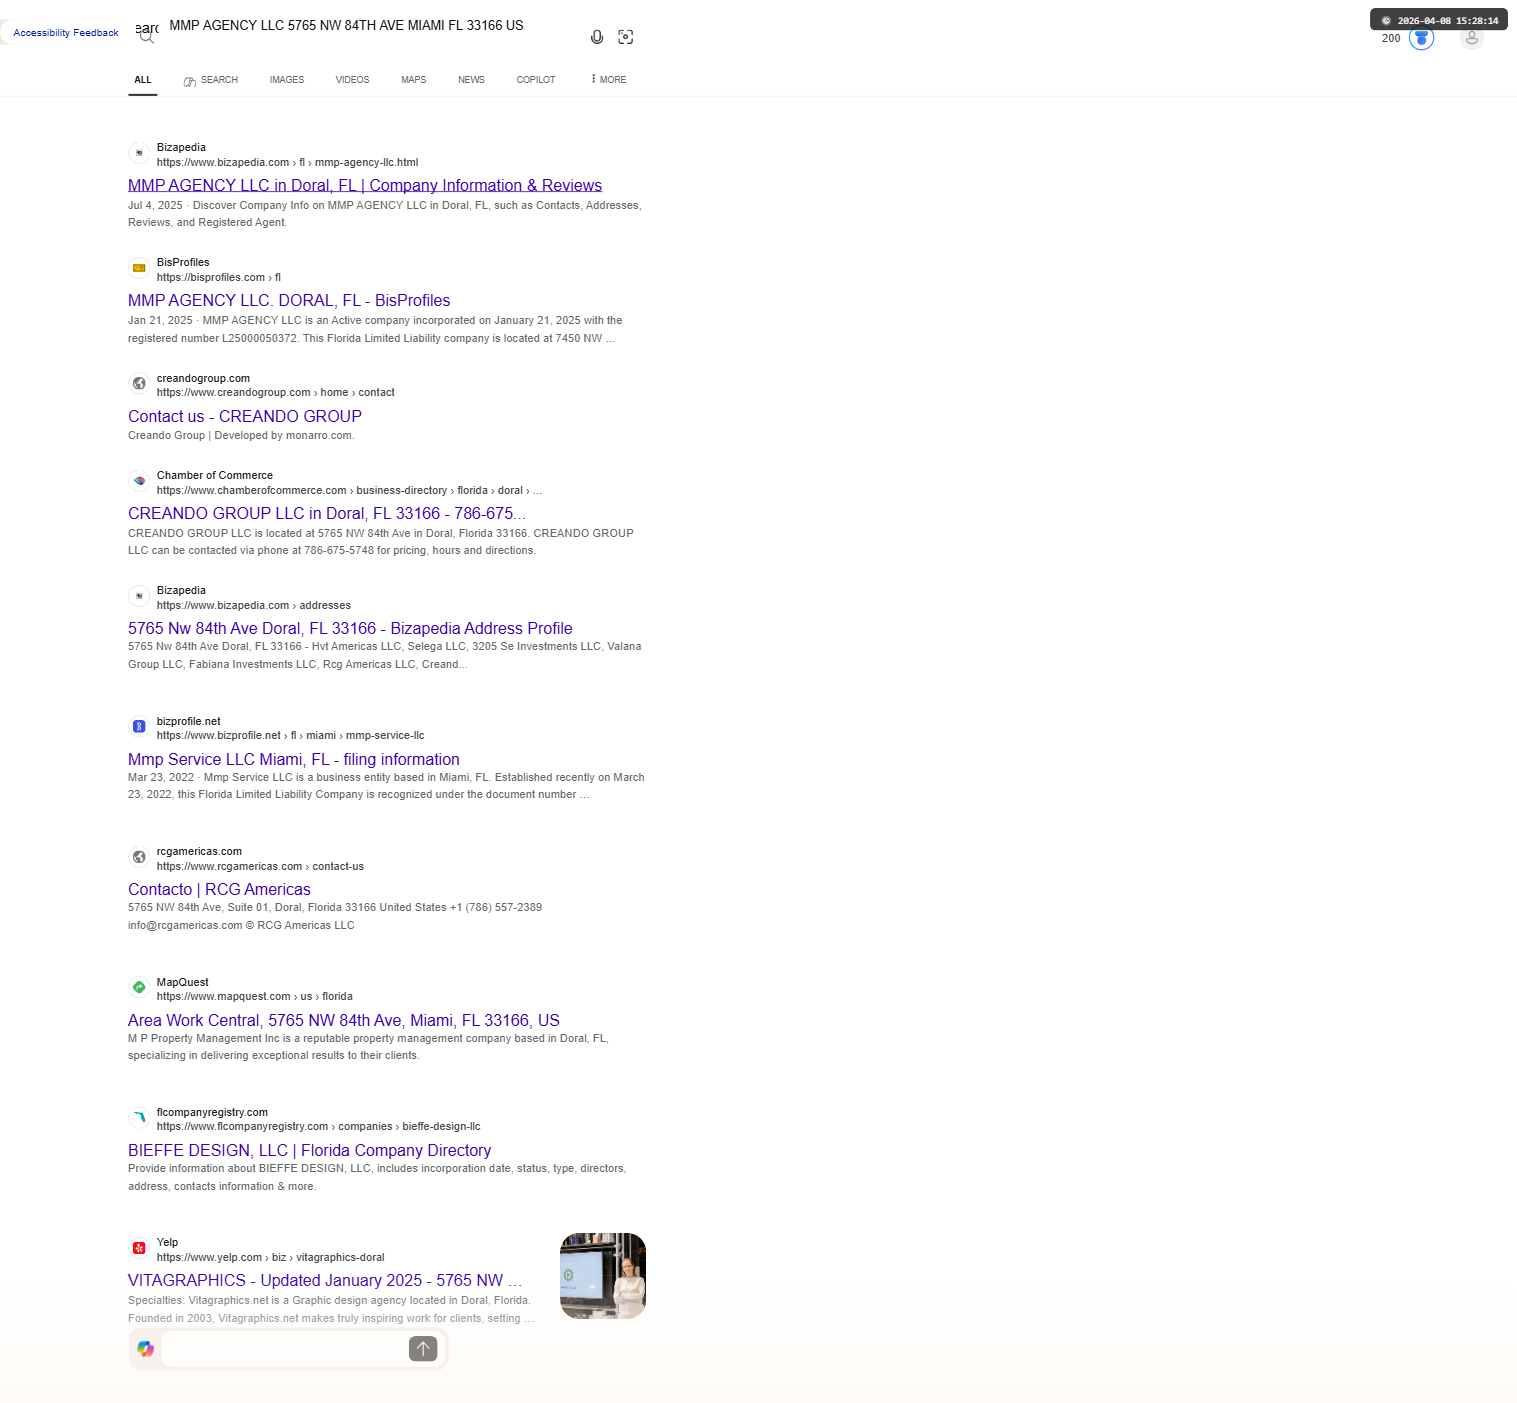Switch to the MAPS tab
The width and height of the screenshot is (1517, 1403).
[x=414, y=80]
